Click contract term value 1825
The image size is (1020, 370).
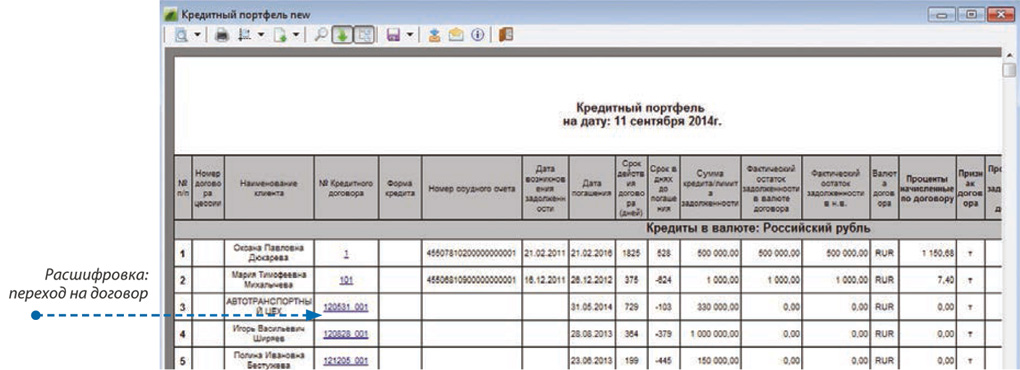pos(630,254)
